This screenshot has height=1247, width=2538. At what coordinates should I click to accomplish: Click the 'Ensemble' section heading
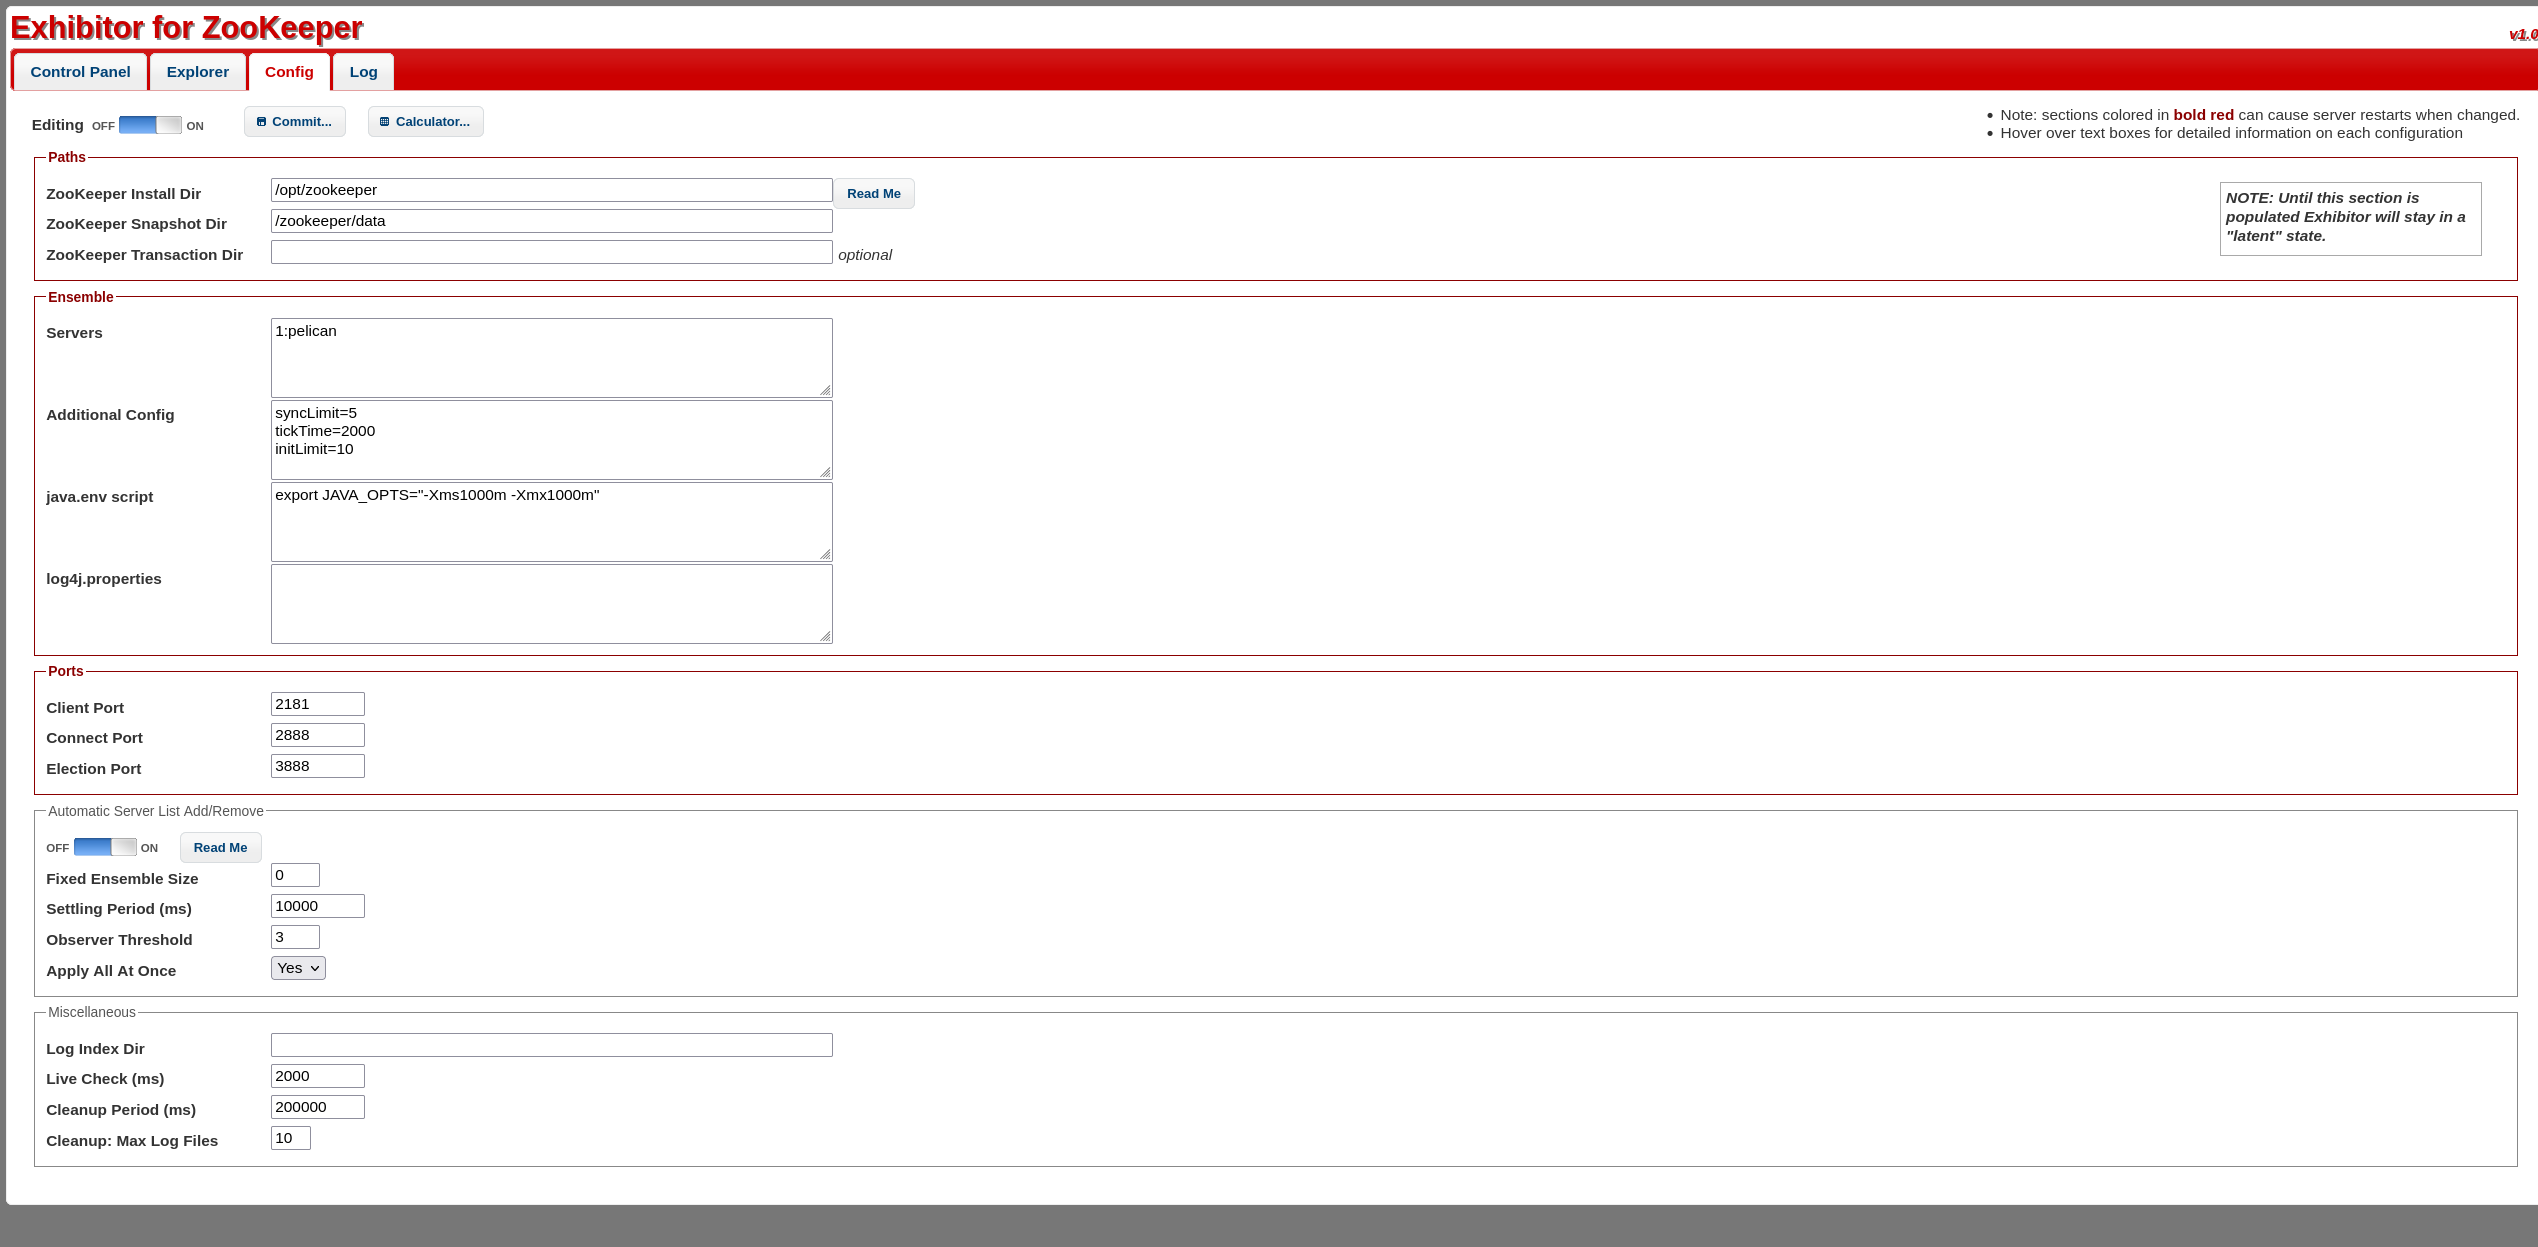[x=81, y=297]
